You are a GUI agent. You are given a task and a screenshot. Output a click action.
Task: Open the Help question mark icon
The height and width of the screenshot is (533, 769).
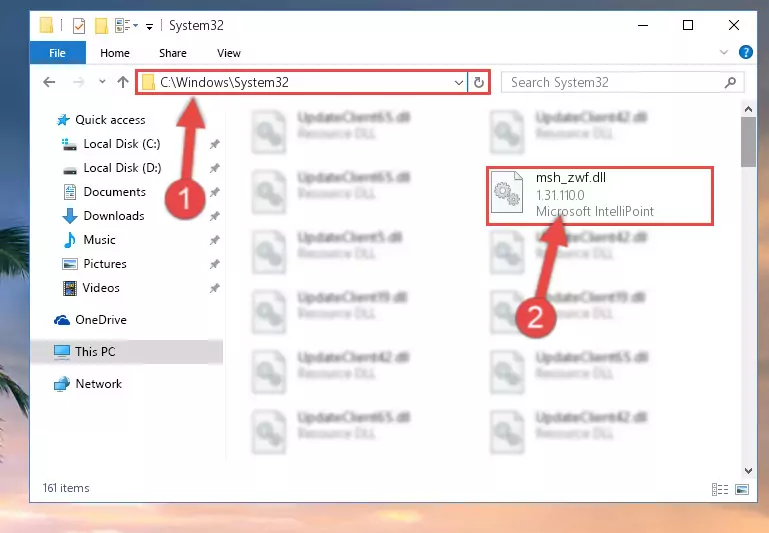(745, 52)
